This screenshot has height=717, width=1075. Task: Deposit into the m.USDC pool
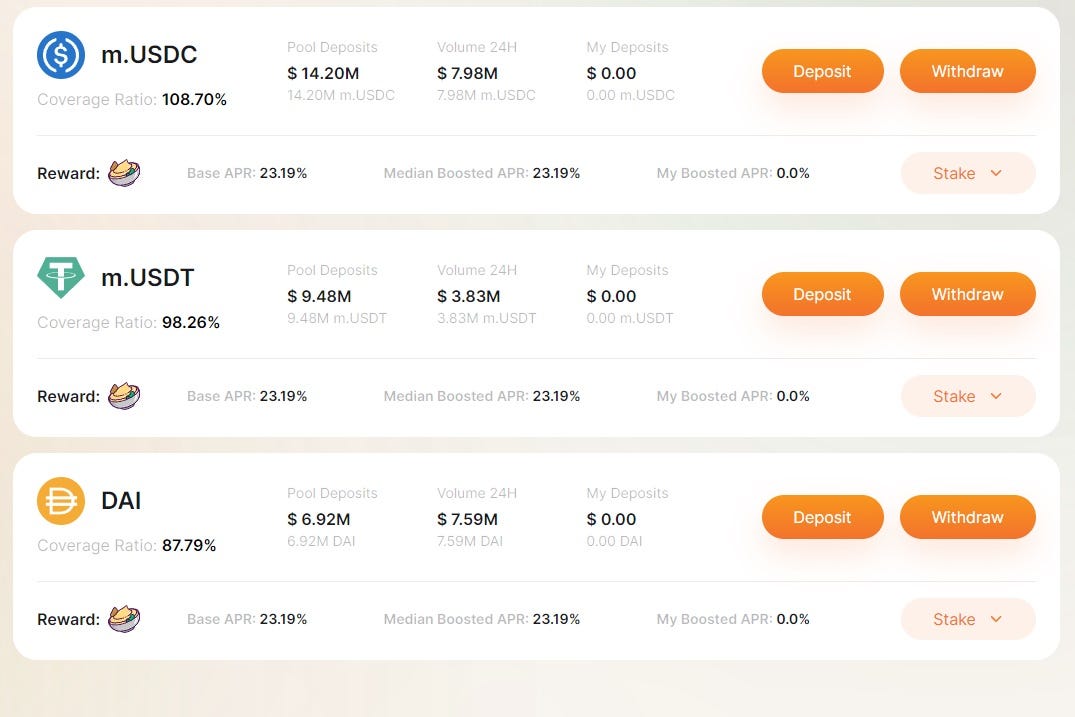822,71
